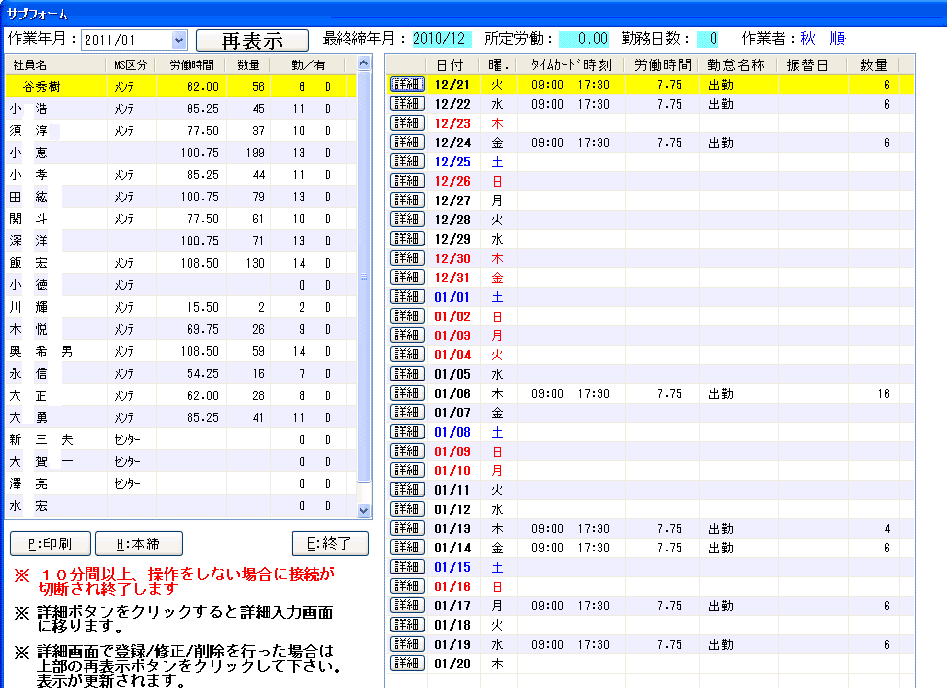947x688 pixels.
Task: Select employee row 澤 亮
Action: tap(181, 484)
